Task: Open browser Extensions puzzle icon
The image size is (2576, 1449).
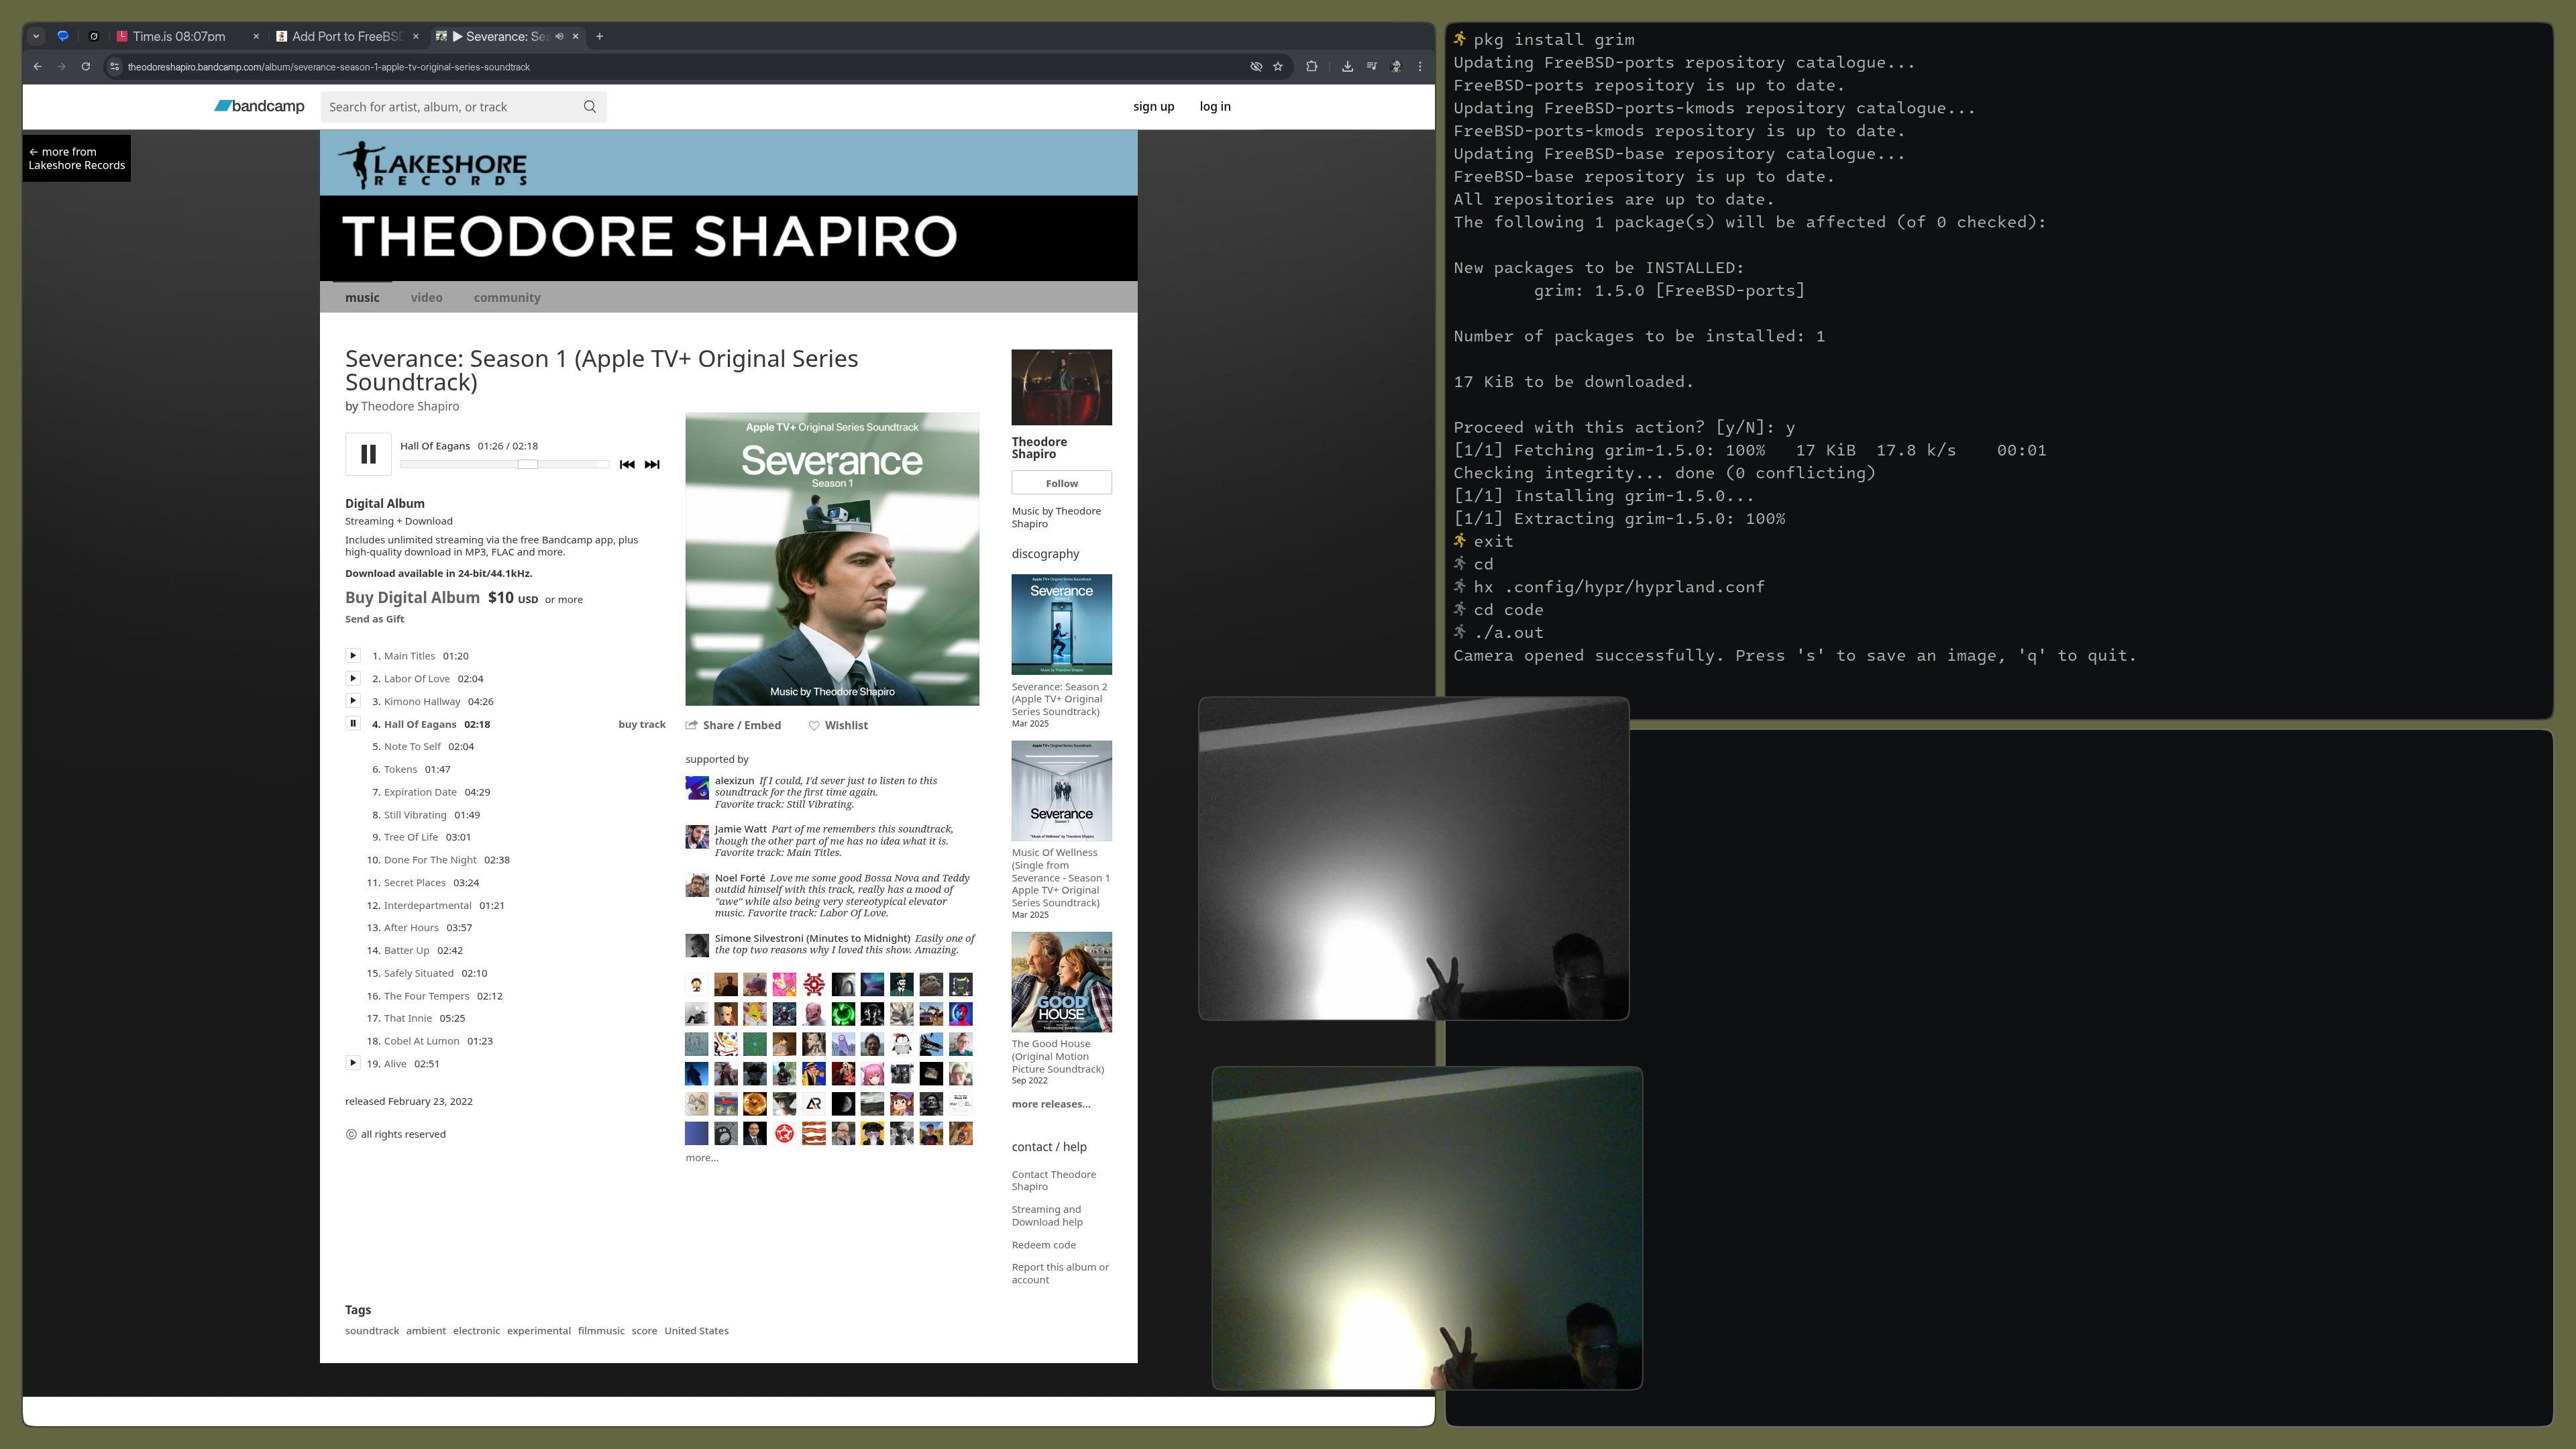Action: 1311,67
